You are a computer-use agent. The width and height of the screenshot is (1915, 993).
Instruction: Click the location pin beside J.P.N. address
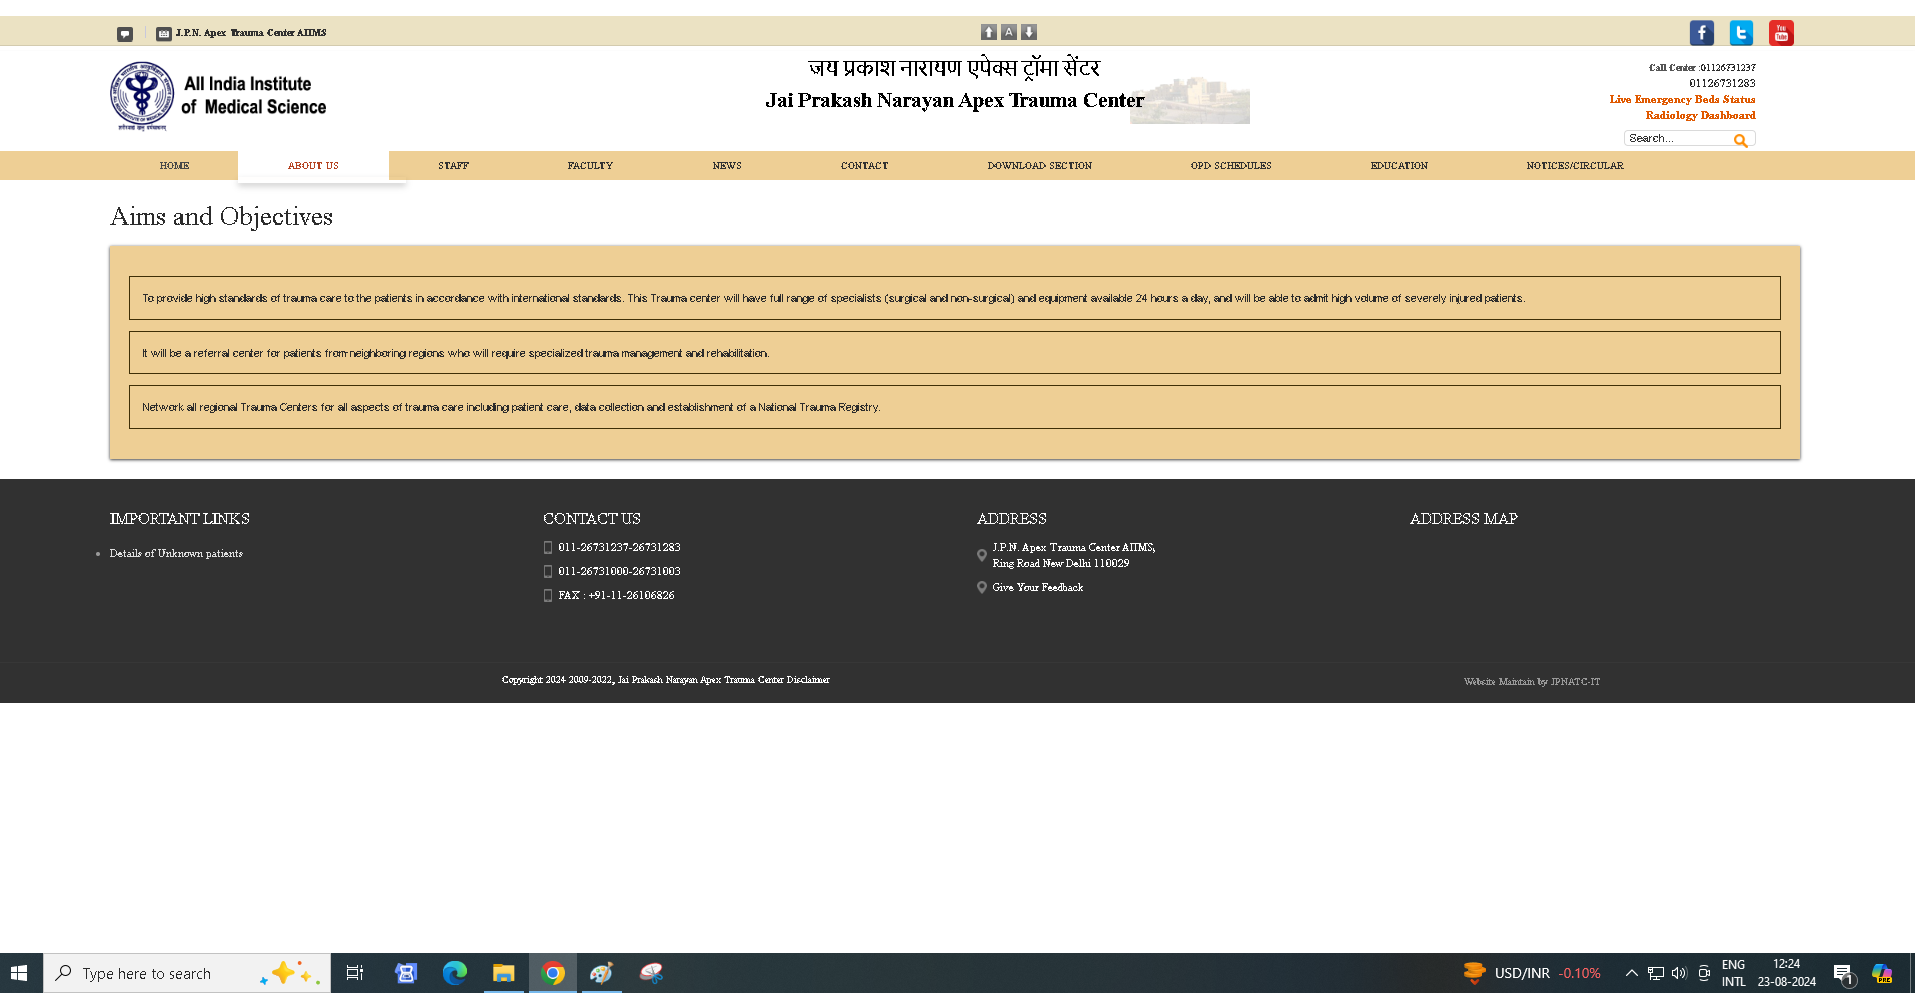982,555
